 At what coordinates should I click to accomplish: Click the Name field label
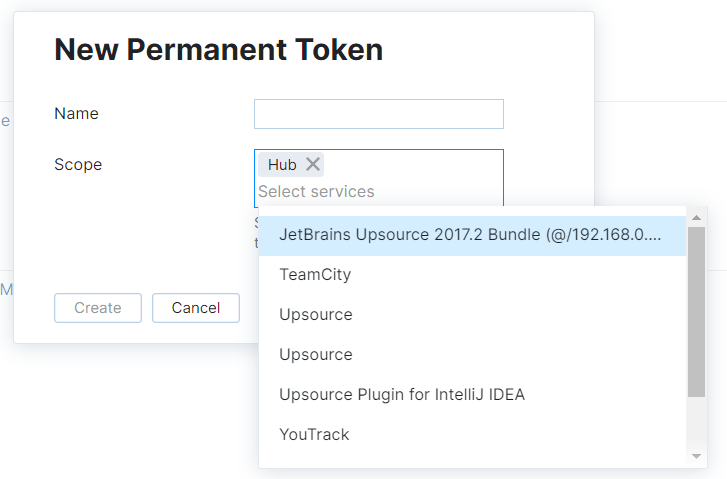point(76,114)
